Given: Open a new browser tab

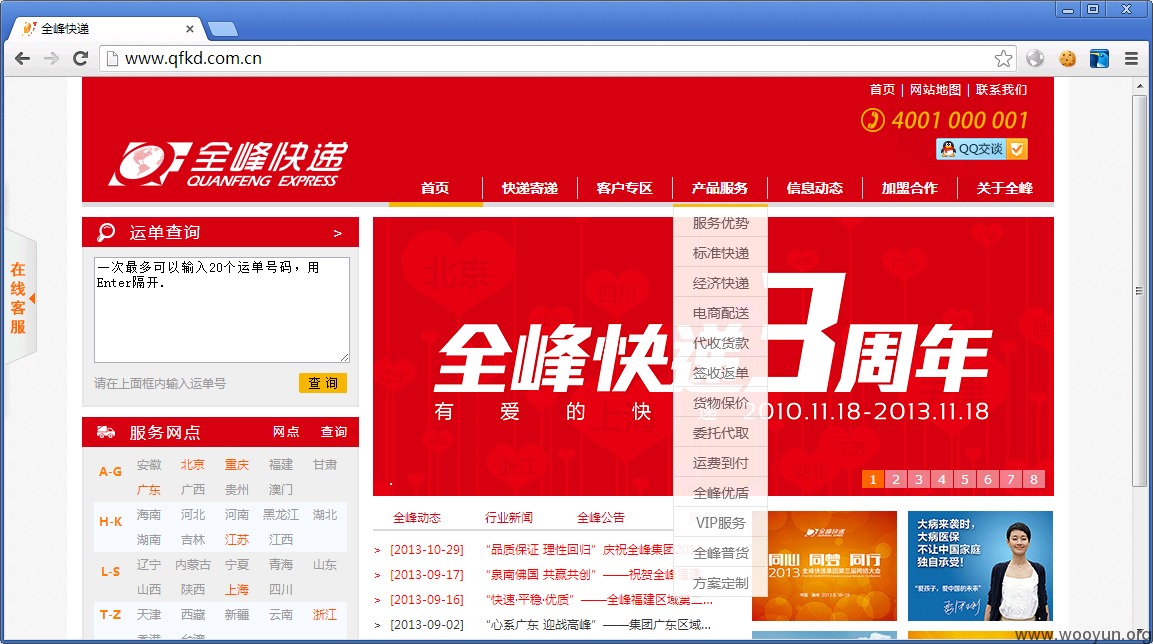Looking at the screenshot, I should pos(223,29).
